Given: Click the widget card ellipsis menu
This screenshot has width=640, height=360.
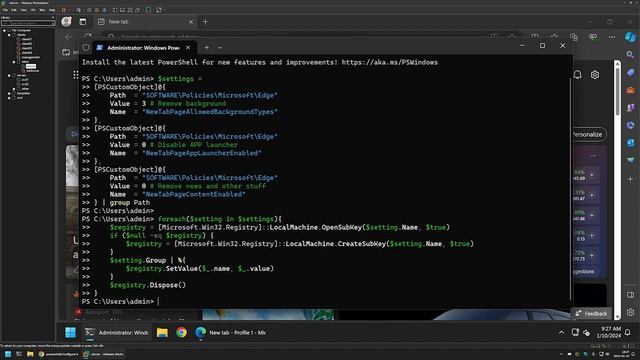Looking at the screenshot, I should [593, 156].
